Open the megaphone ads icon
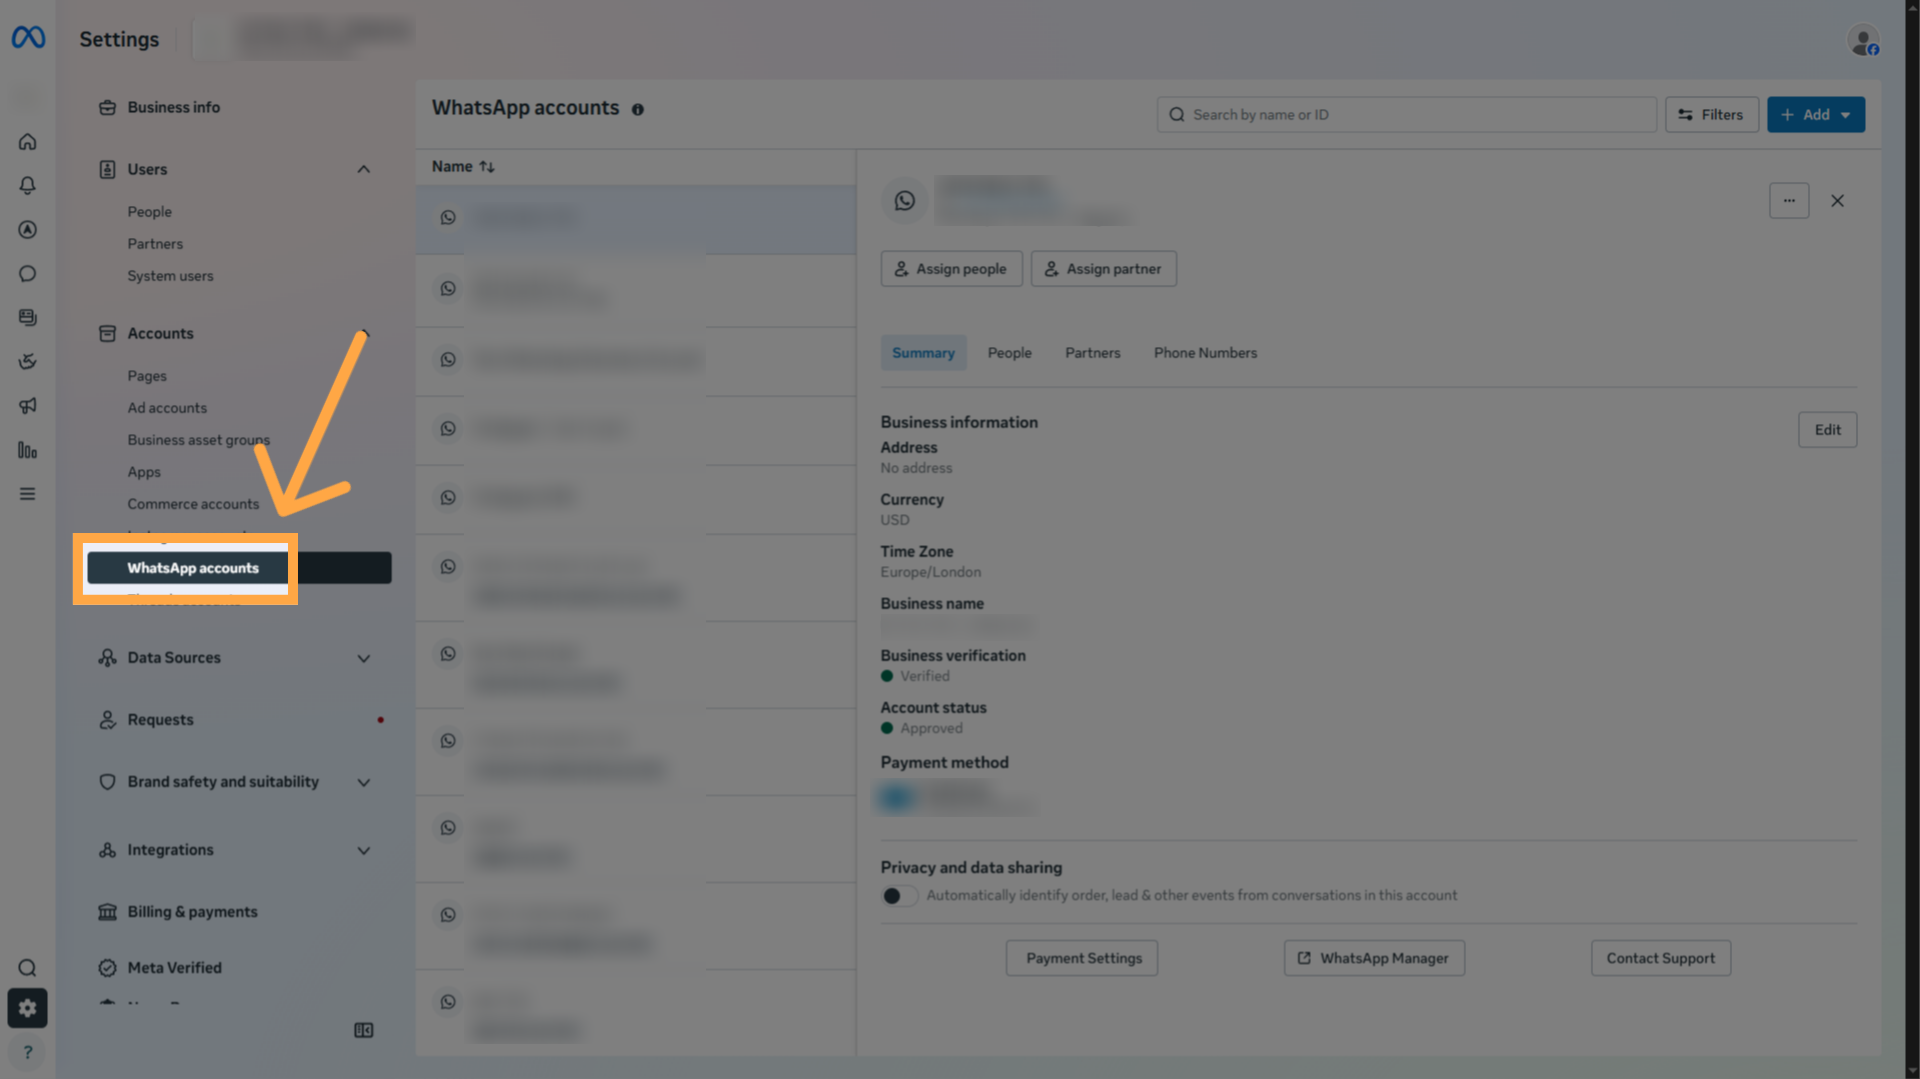Screen dimensions: 1920x1079 tap(28, 406)
